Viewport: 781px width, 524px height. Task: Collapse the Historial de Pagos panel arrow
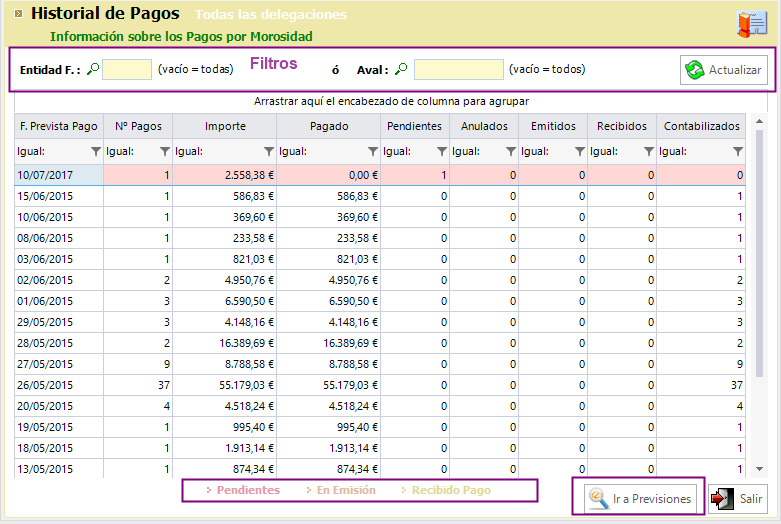coord(18,13)
